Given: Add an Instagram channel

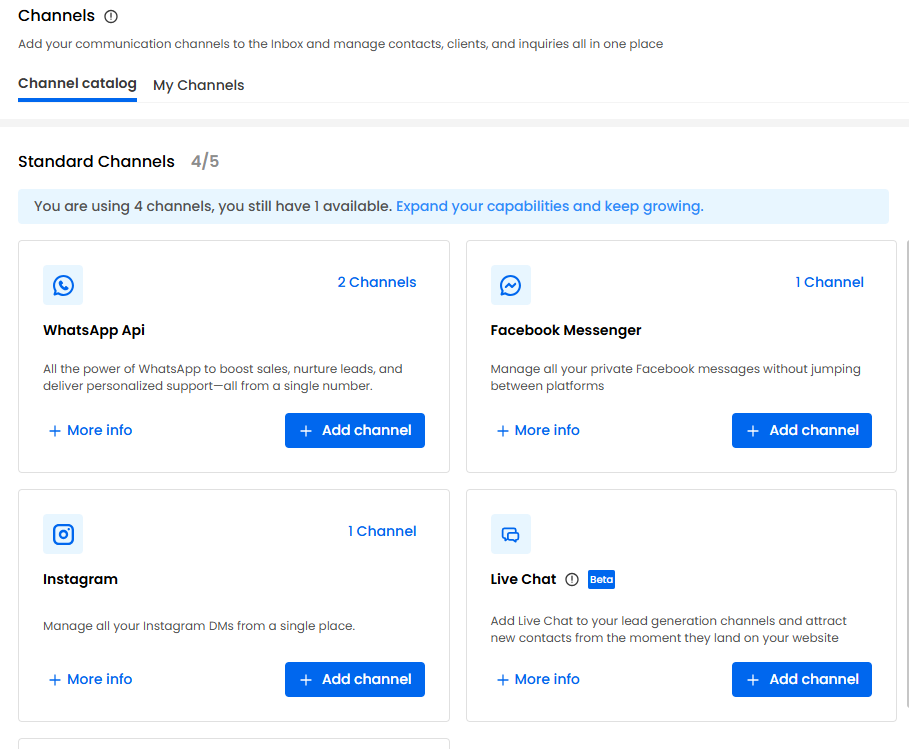Looking at the screenshot, I should point(355,679).
